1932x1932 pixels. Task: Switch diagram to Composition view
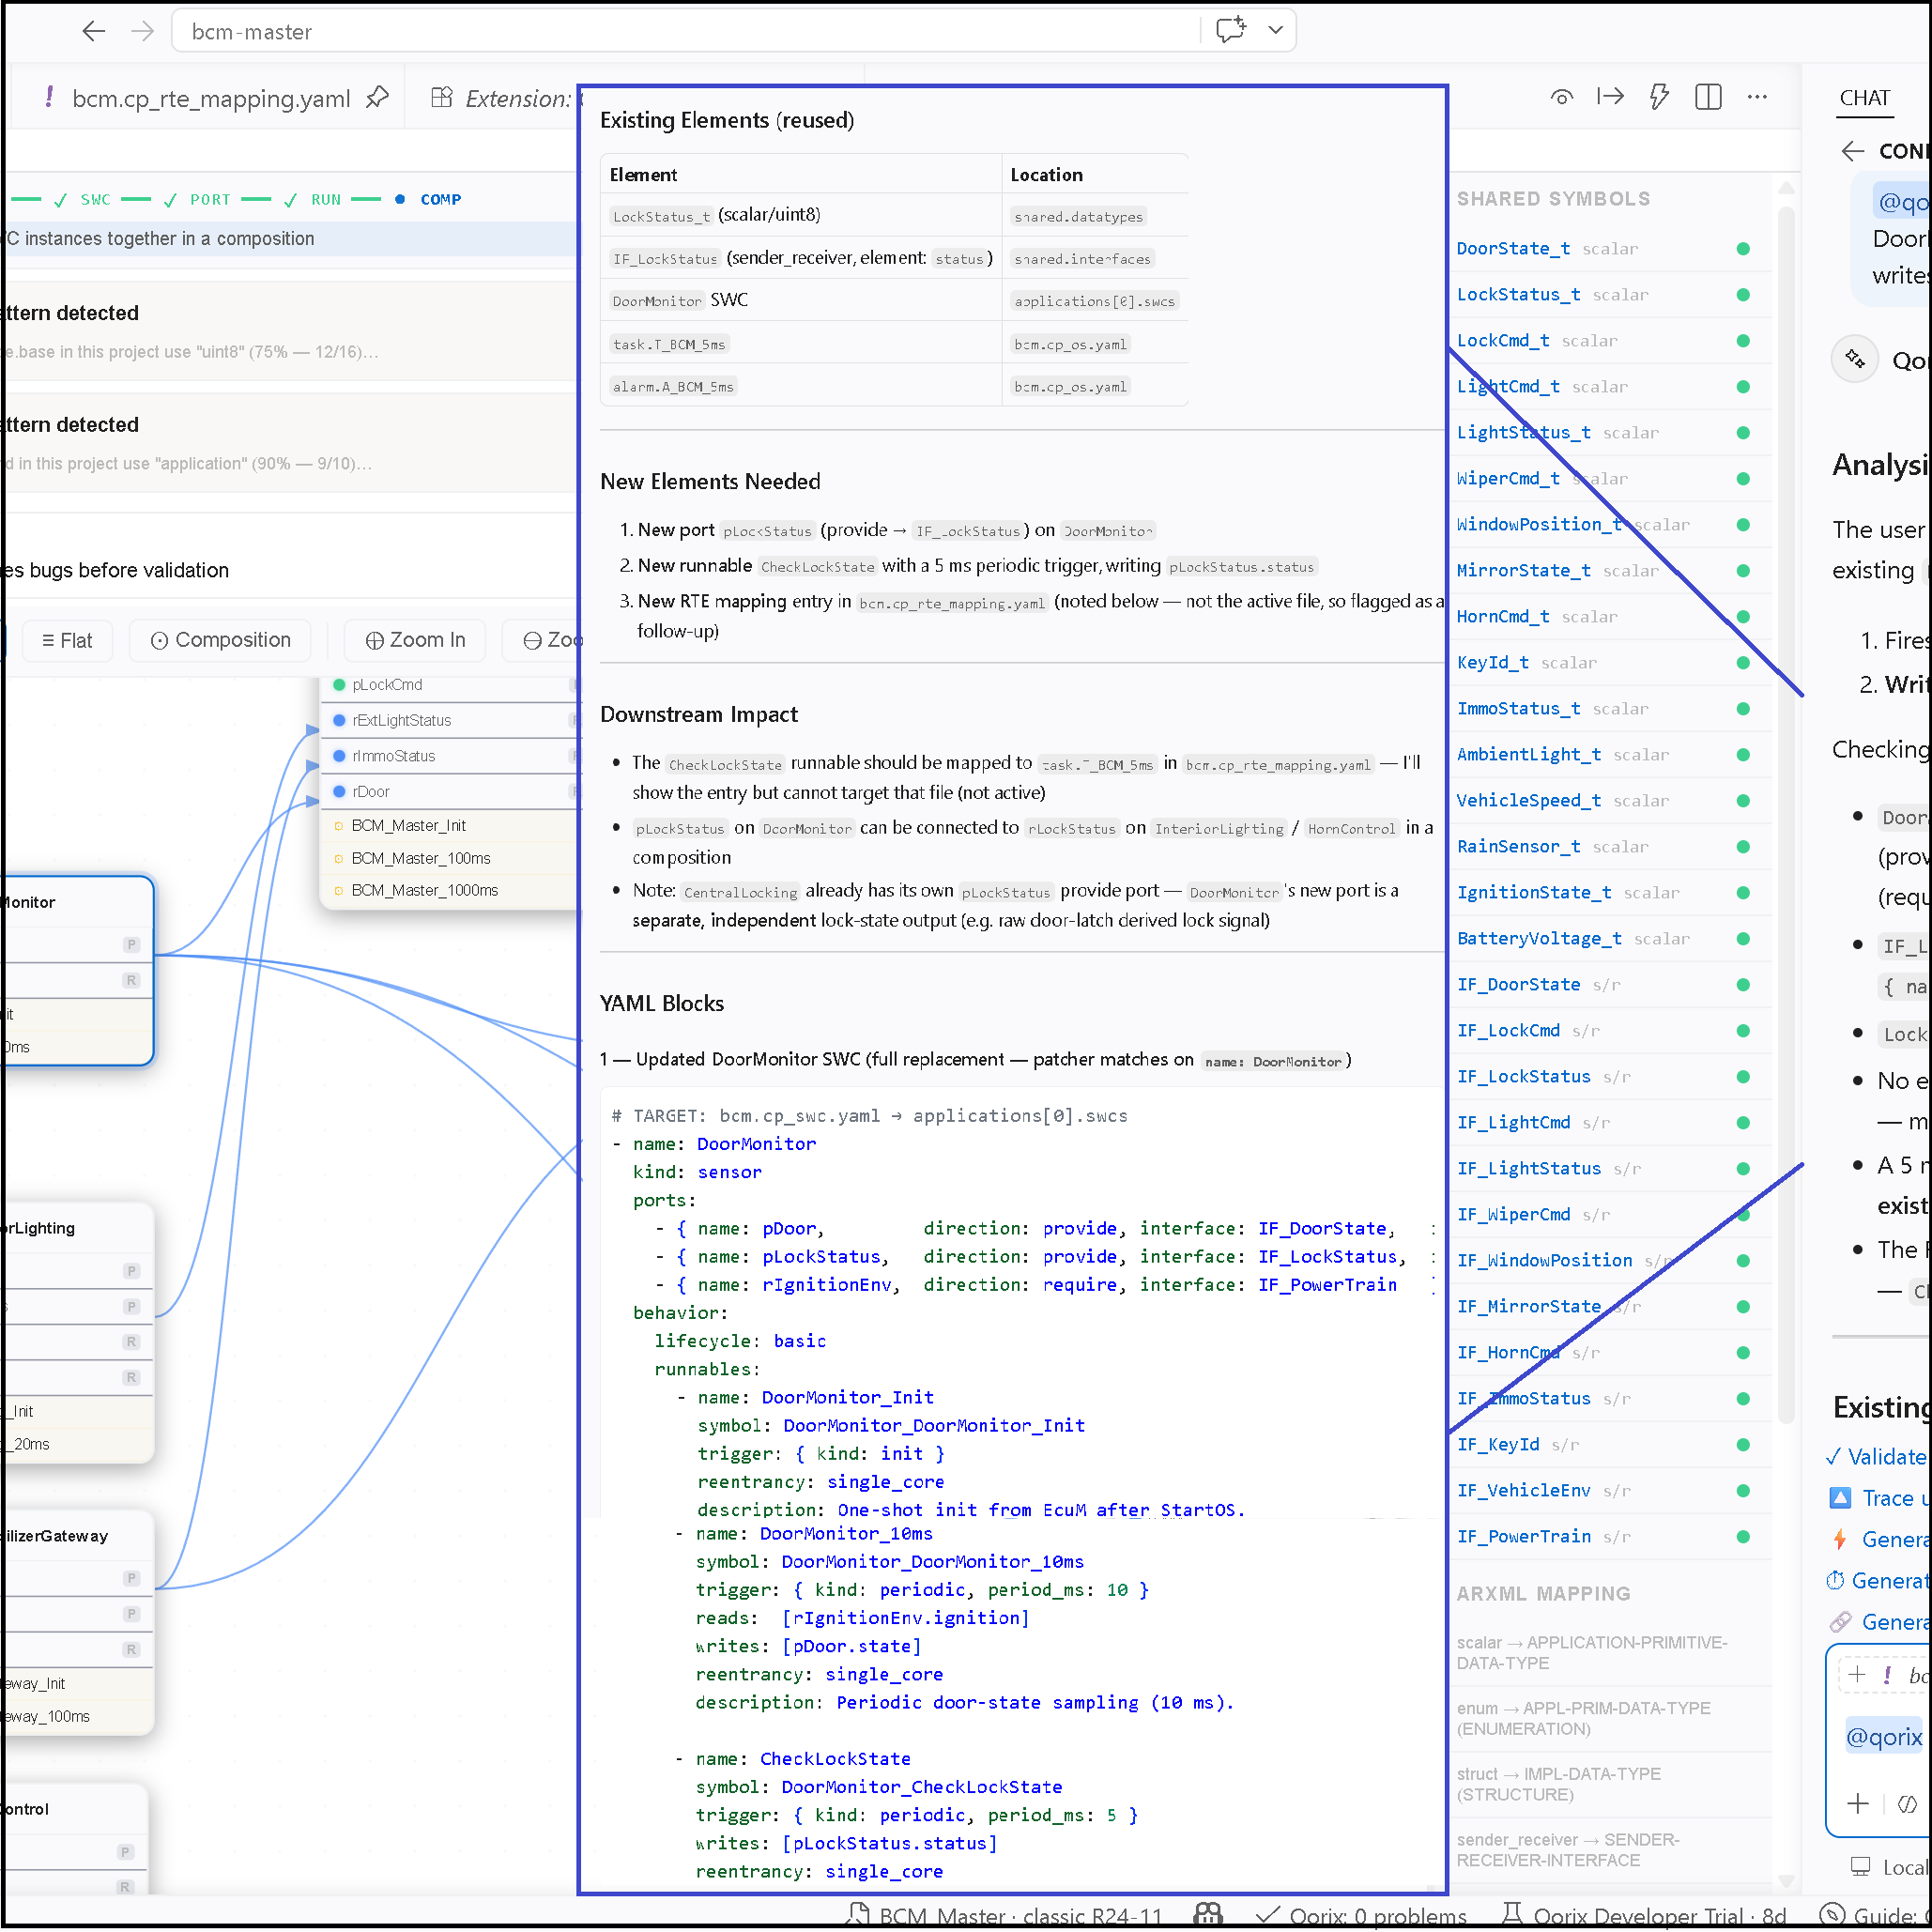[x=221, y=640]
